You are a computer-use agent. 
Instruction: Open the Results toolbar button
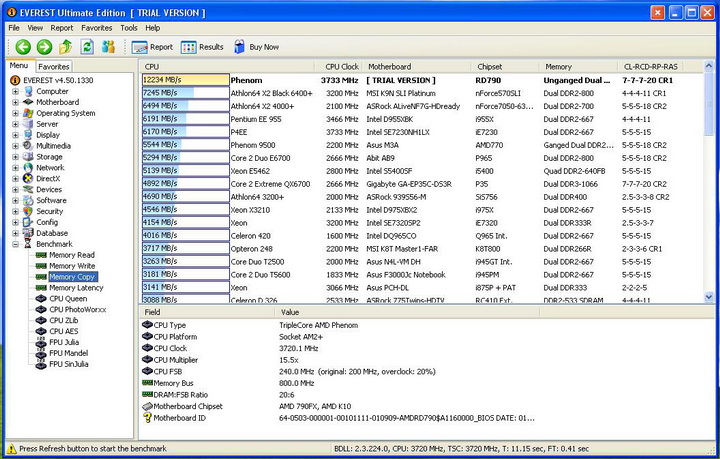[202, 47]
